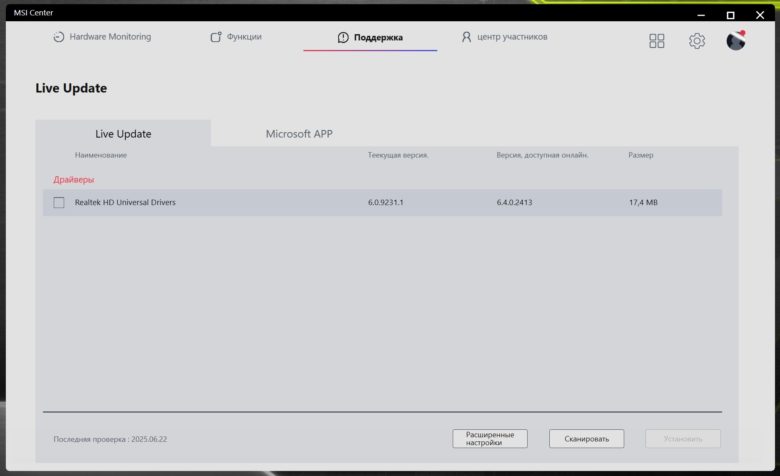
Task: Click current version 6.0.9231.1
Action: tap(386, 202)
